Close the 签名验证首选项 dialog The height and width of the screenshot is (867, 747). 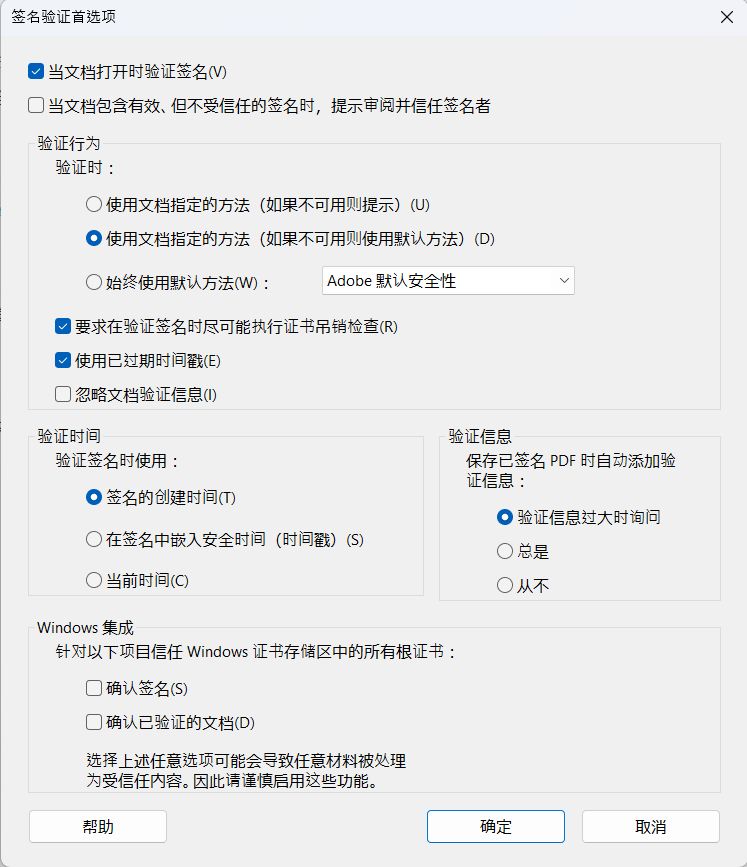click(x=725, y=17)
